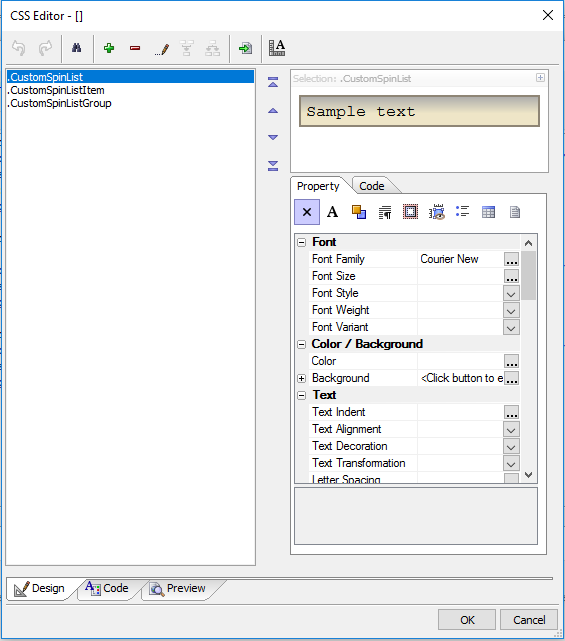565x641 pixels.
Task: Select the color/background overlapping squares icon
Action: tap(359, 212)
